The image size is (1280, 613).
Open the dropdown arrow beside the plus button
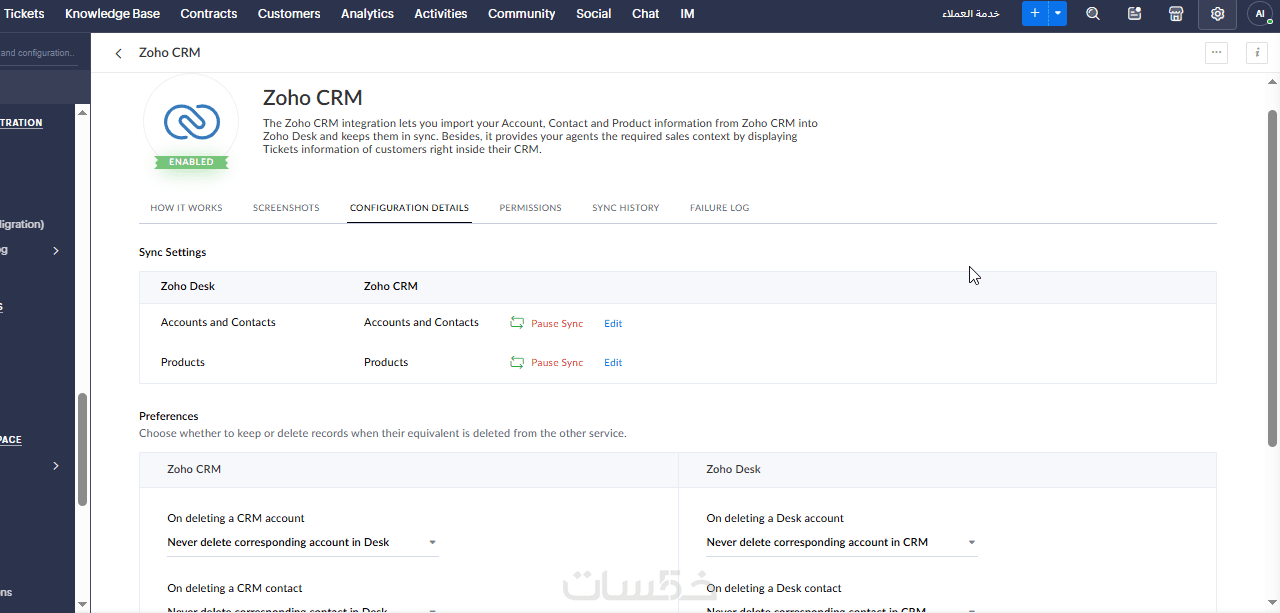point(1057,14)
